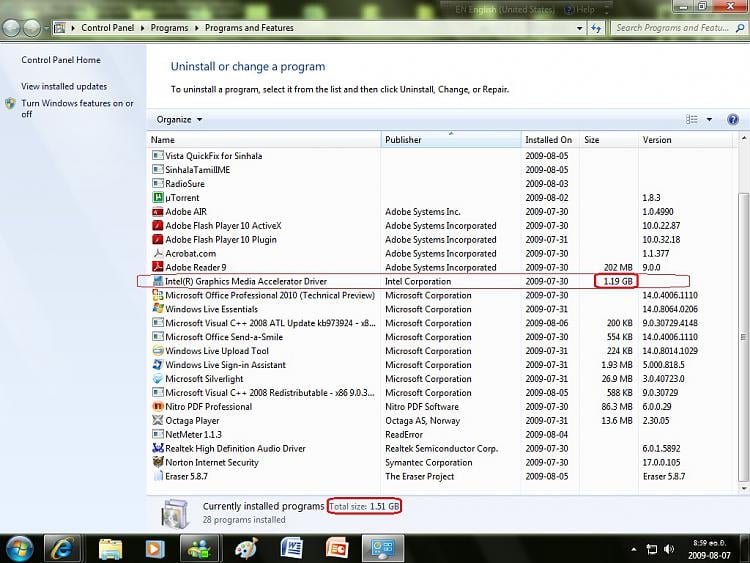Image resolution: width=750 pixels, height=563 pixels.
Task: Click Control Panel in the breadcrumb
Action: click(x=108, y=28)
